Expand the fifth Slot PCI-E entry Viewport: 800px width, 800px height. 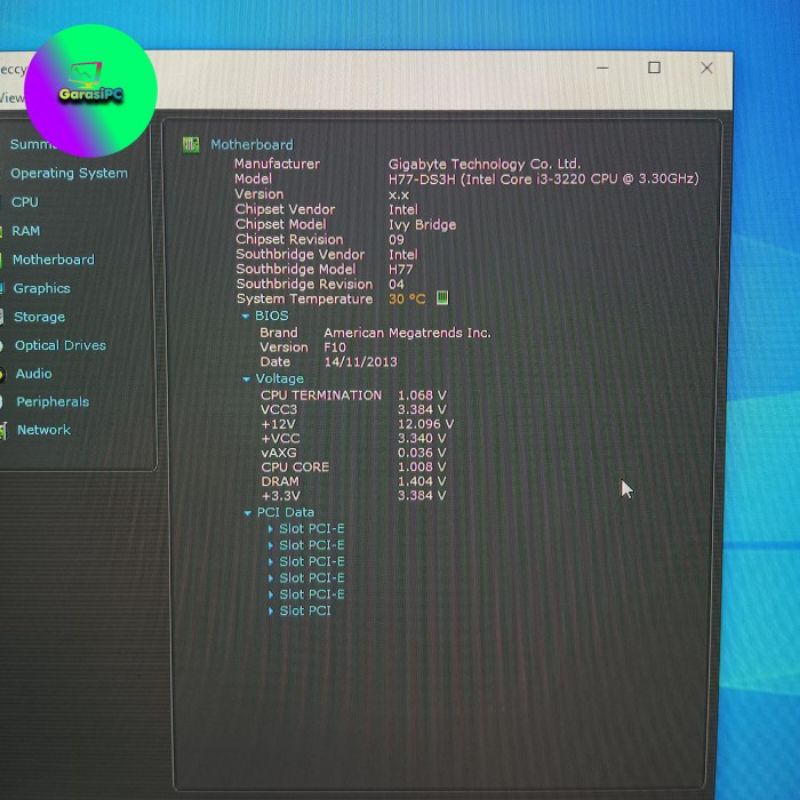[270, 595]
